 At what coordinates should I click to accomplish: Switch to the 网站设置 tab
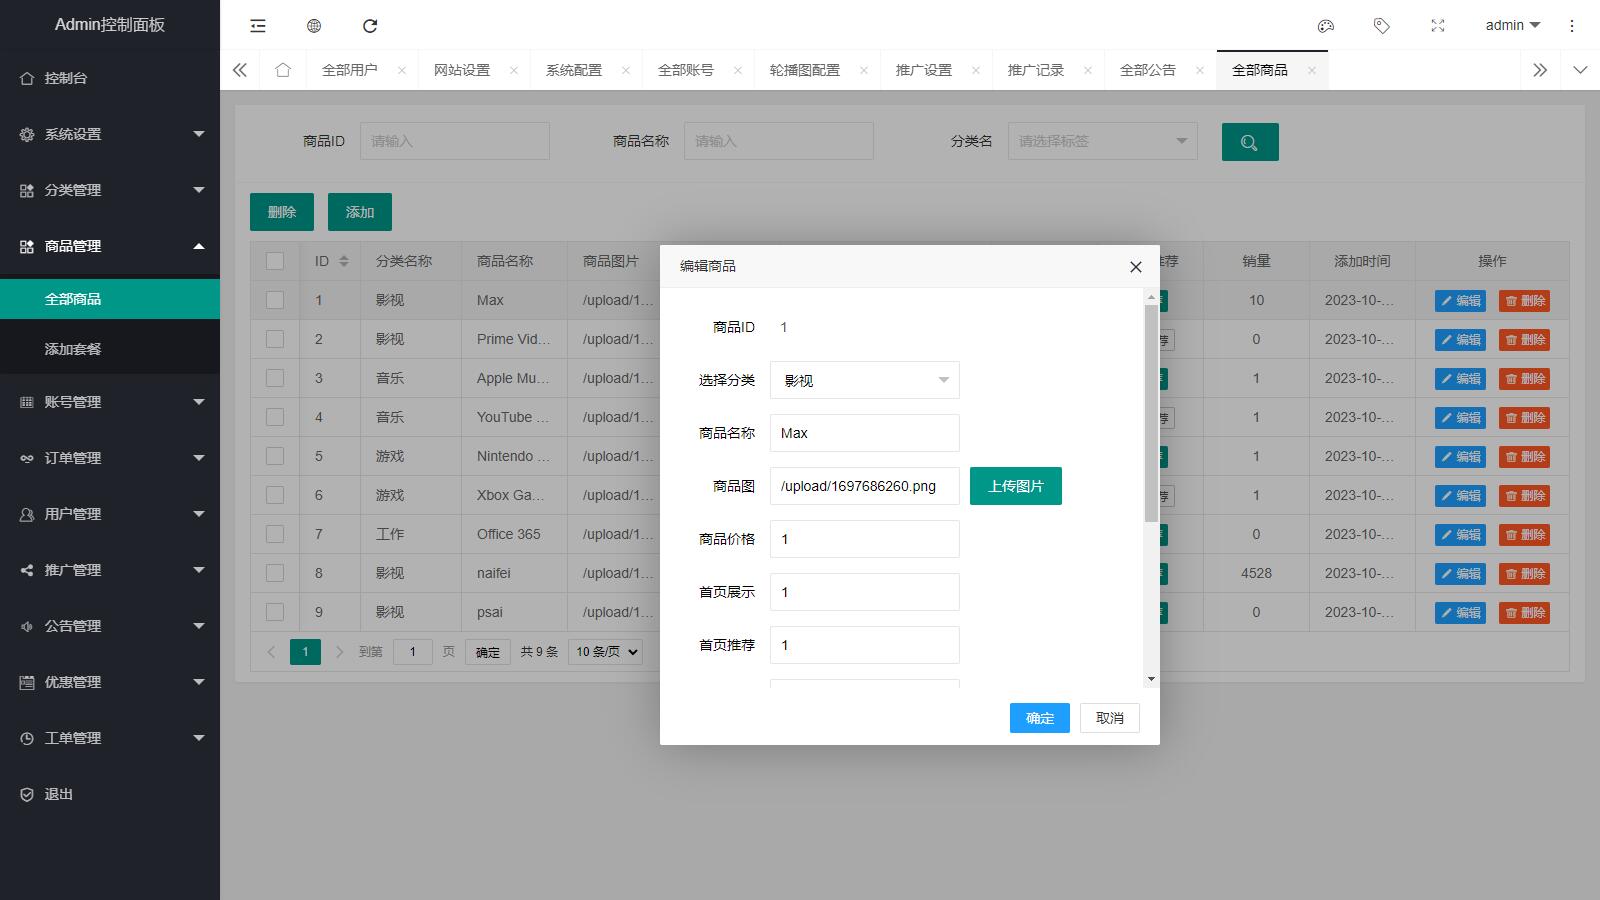(x=462, y=70)
